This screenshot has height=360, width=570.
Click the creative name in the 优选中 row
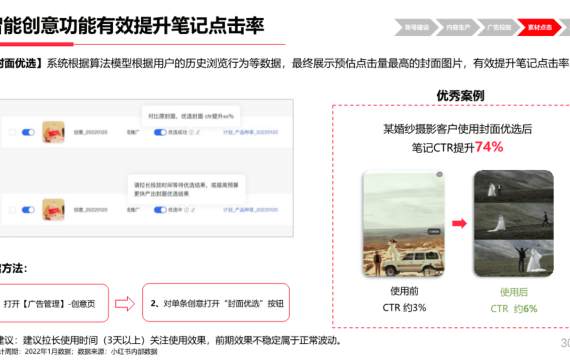tap(91, 210)
